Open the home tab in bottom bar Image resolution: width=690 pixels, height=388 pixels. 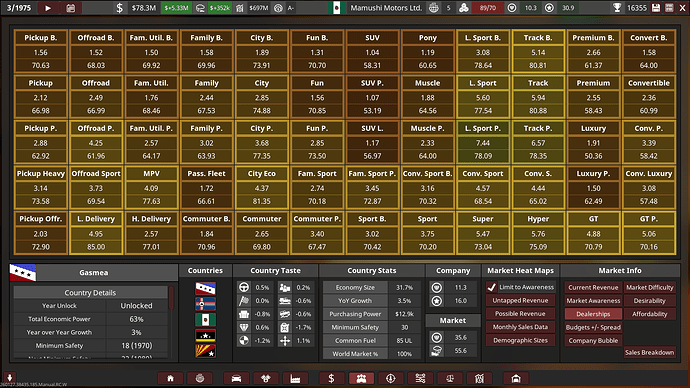point(170,378)
